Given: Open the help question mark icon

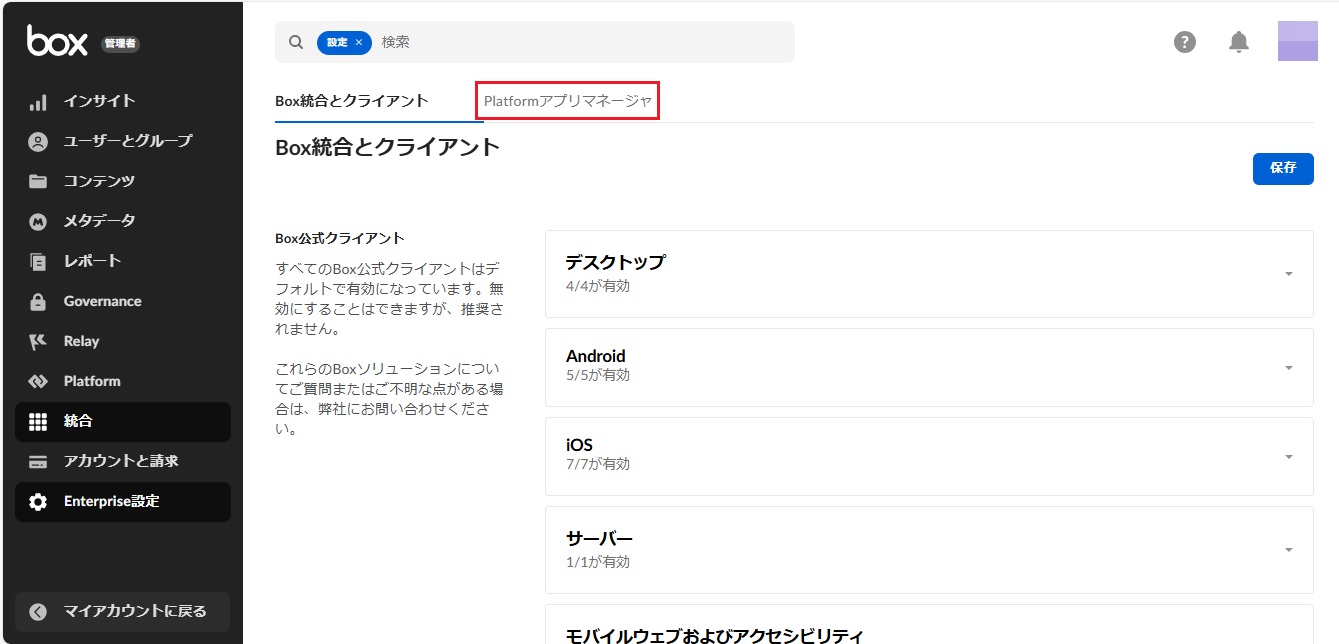Looking at the screenshot, I should (1185, 42).
